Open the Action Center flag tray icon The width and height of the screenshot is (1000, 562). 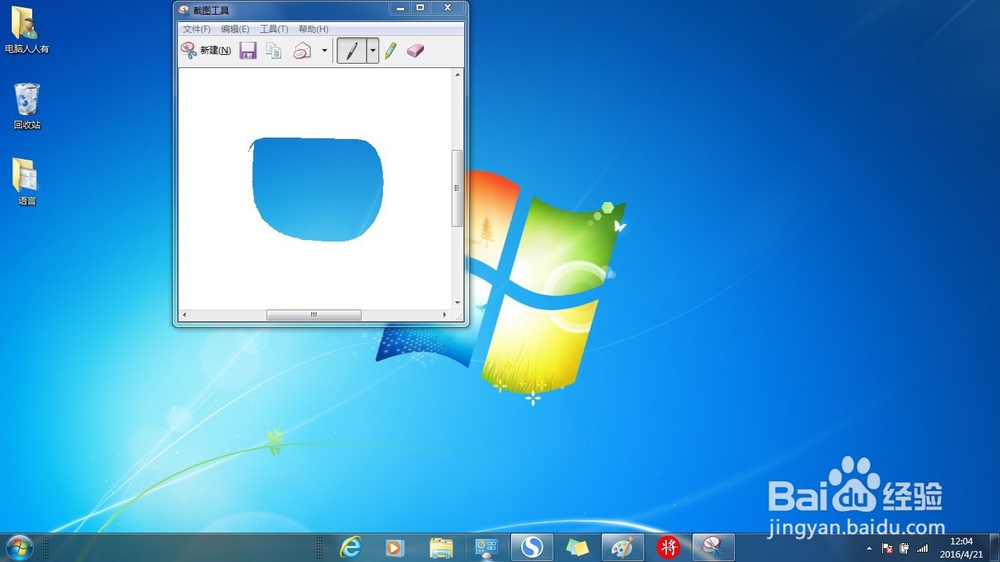click(886, 548)
